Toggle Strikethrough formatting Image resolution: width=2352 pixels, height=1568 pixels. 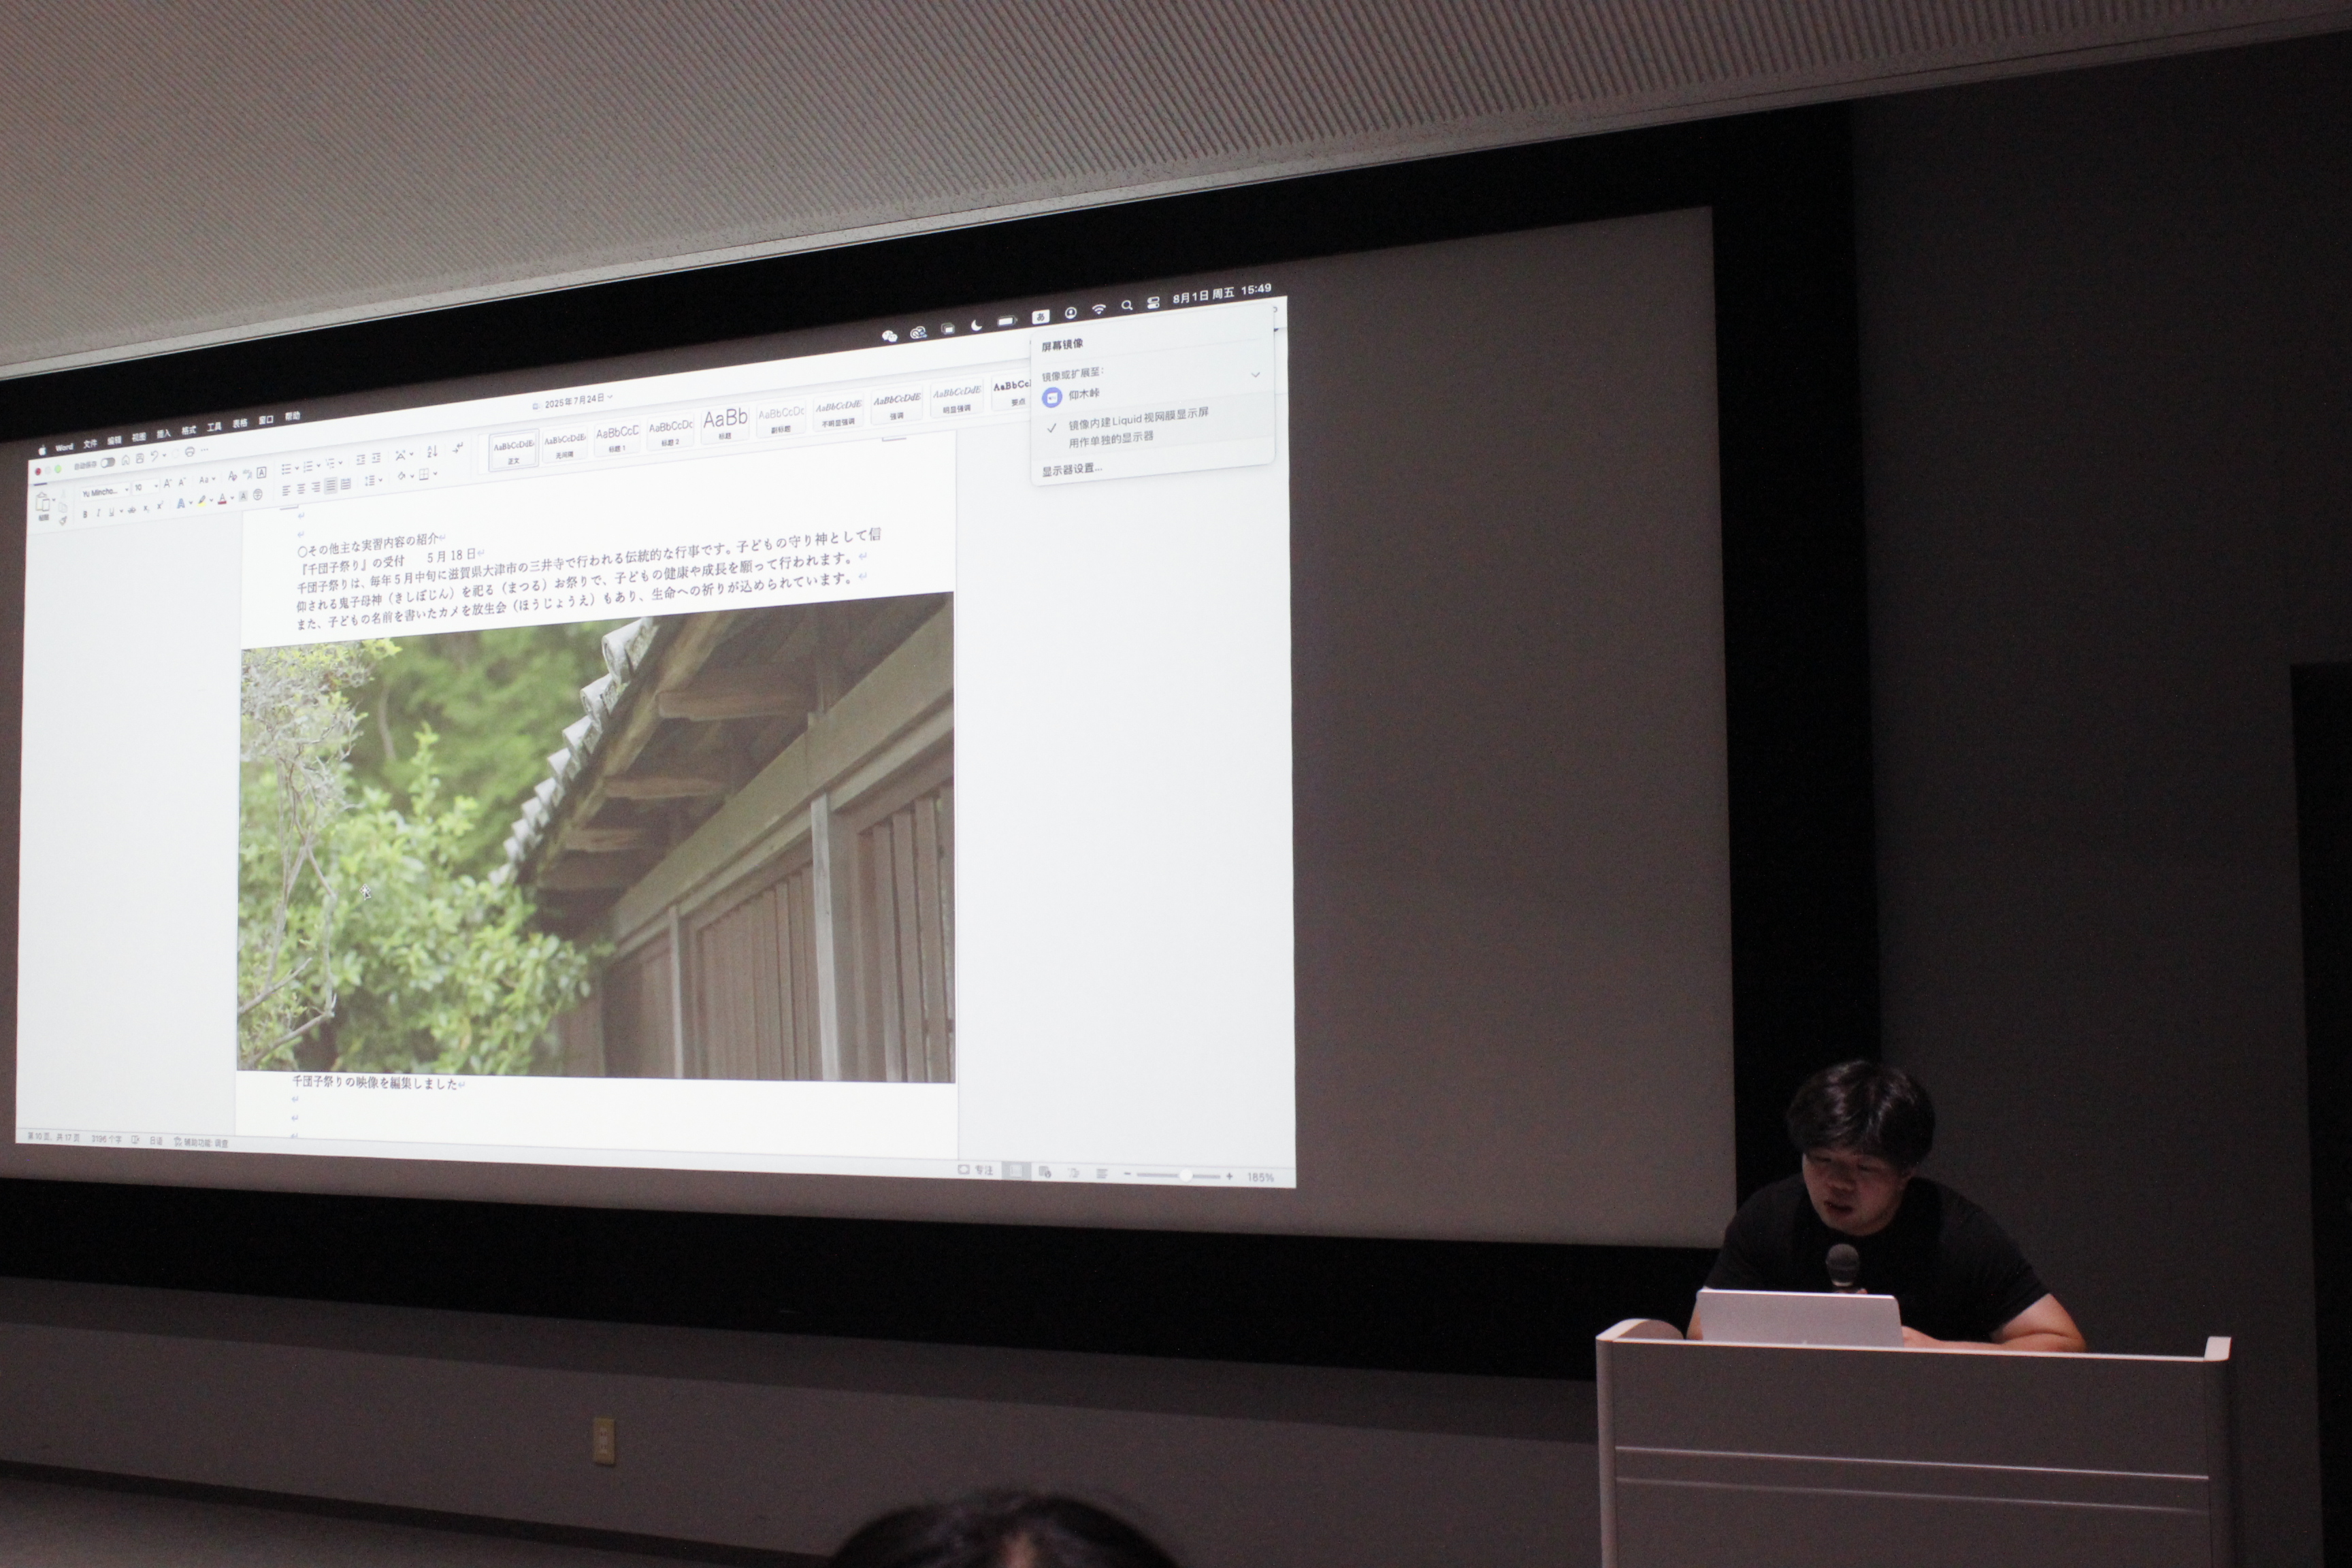(132, 510)
